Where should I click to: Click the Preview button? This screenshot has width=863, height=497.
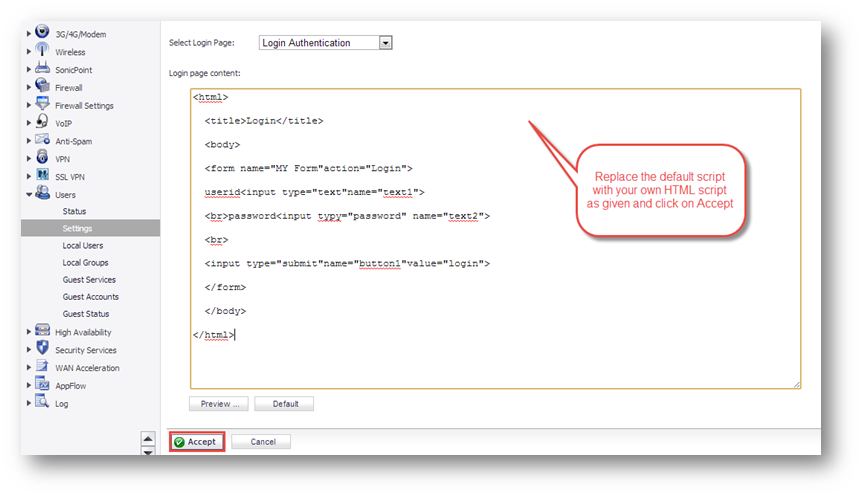(x=218, y=404)
